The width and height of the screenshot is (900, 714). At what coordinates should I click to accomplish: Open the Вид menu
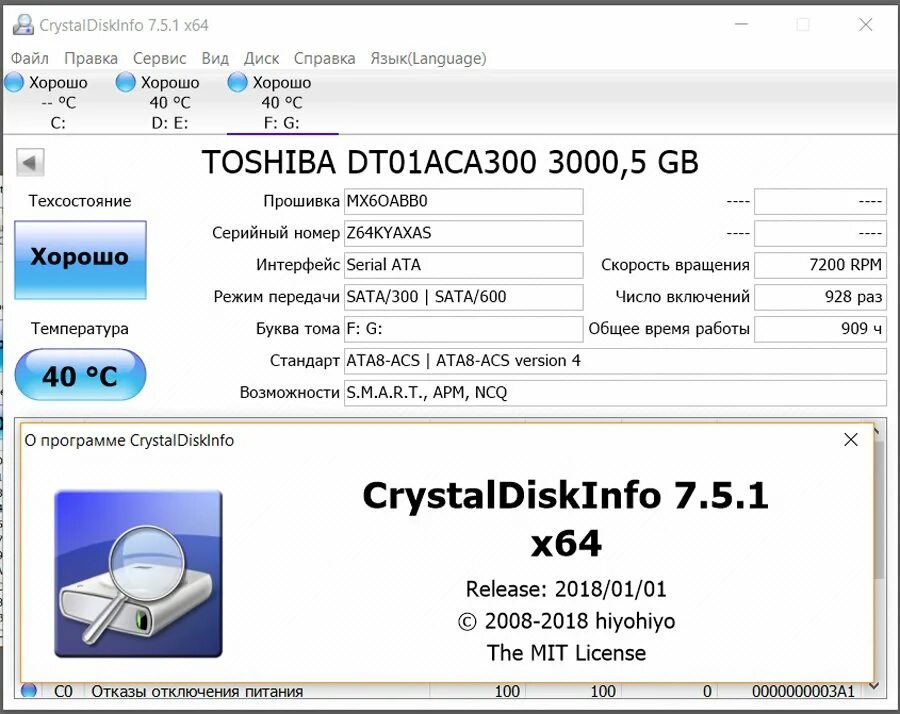pyautogui.click(x=215, y=59)
